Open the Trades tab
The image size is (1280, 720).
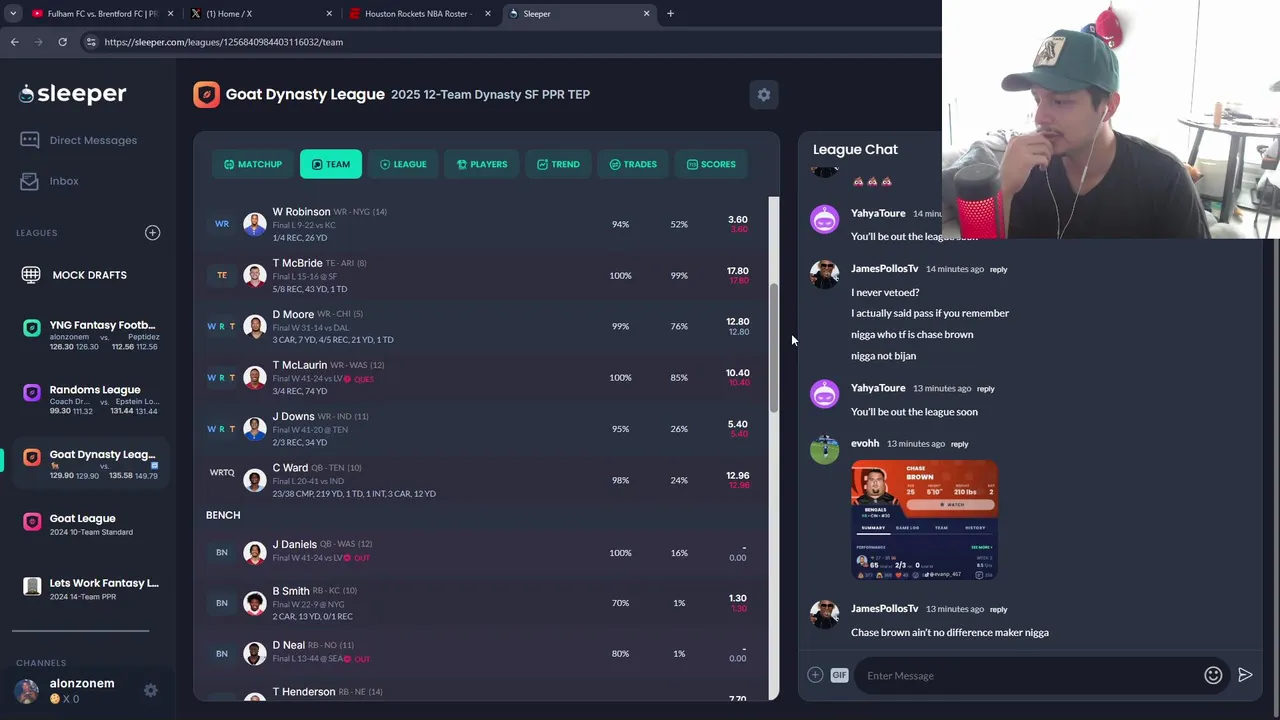pyautogui.click(x=633, y=164)
